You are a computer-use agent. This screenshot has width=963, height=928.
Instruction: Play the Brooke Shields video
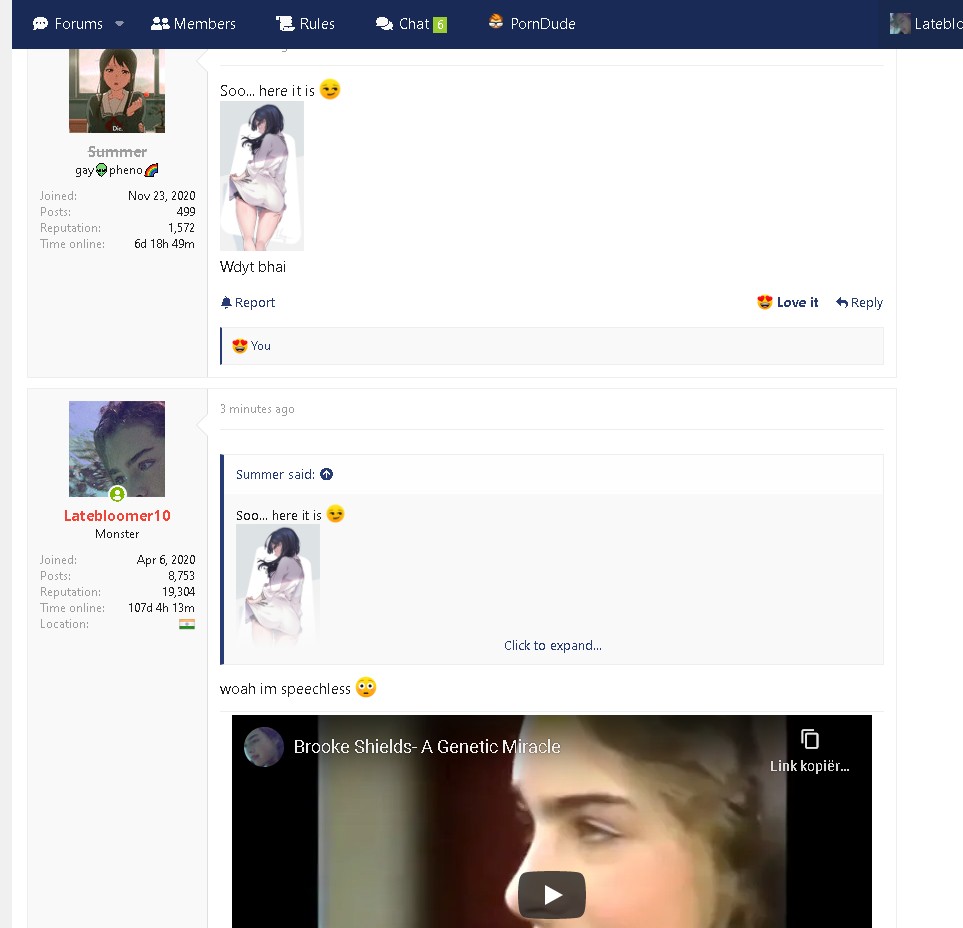[x=552, y=894]
